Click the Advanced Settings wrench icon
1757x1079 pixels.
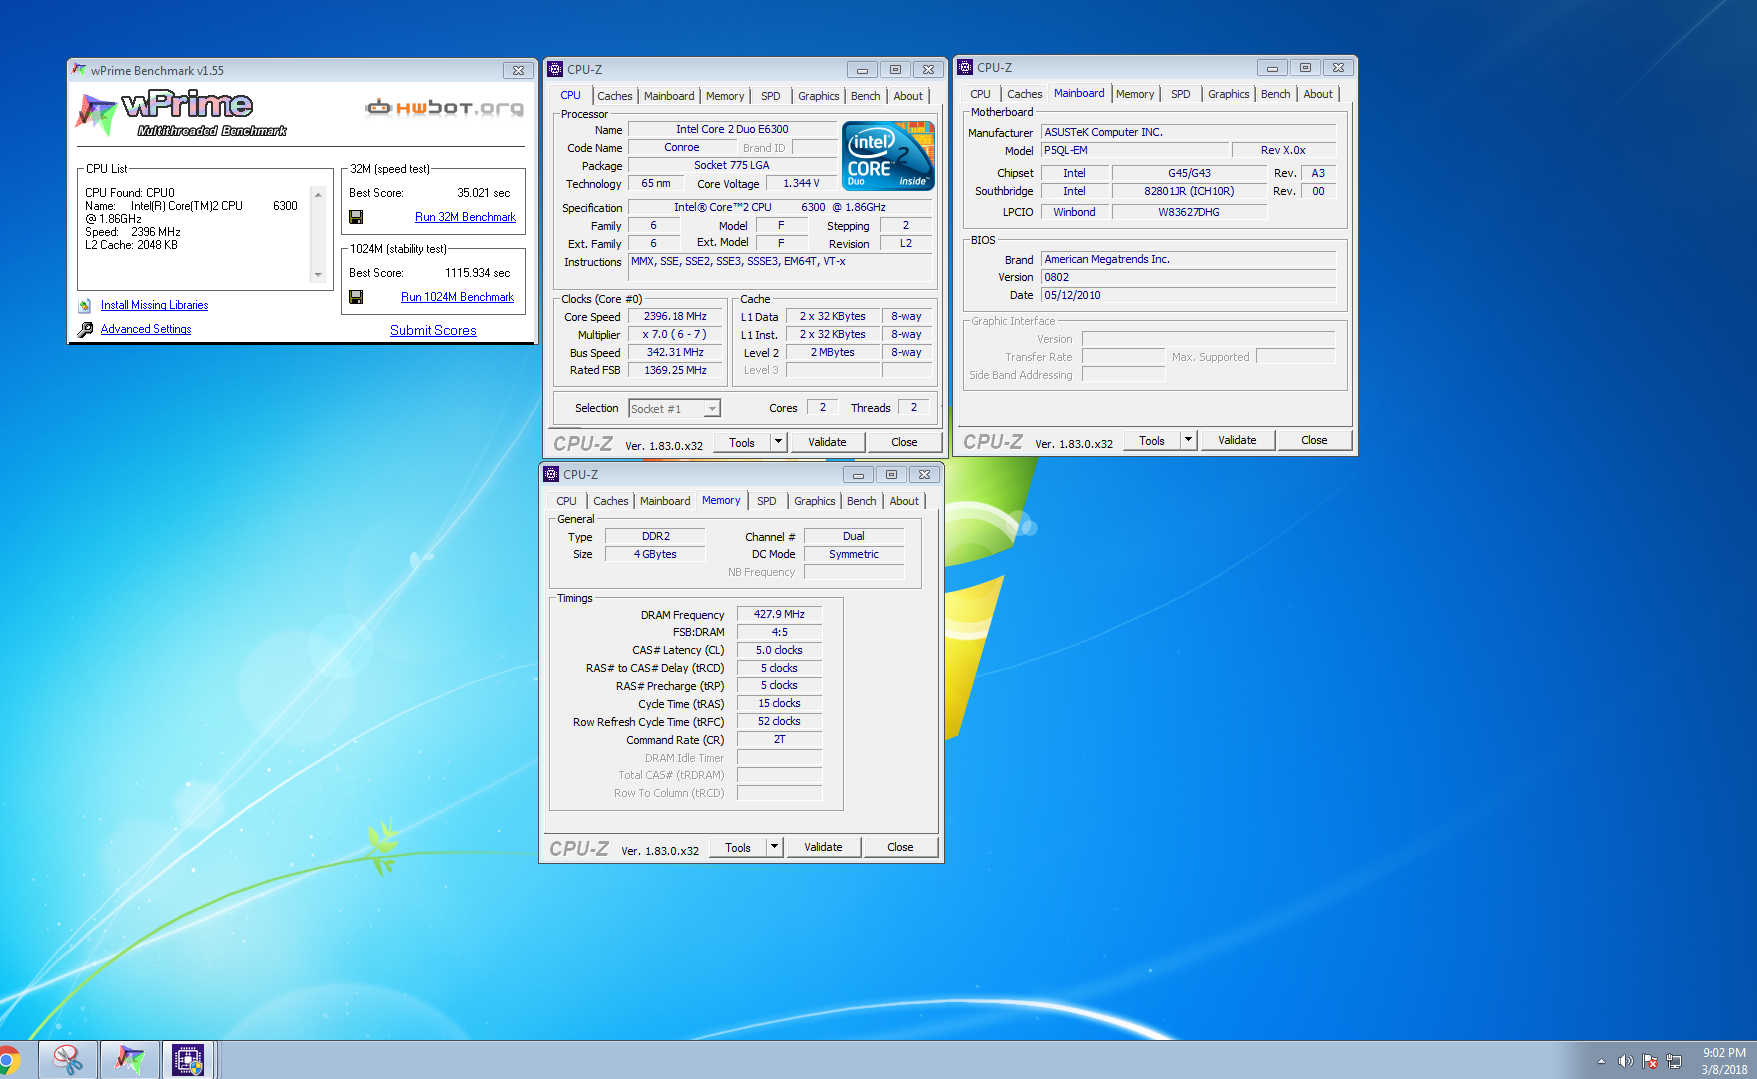coord(85,329)
